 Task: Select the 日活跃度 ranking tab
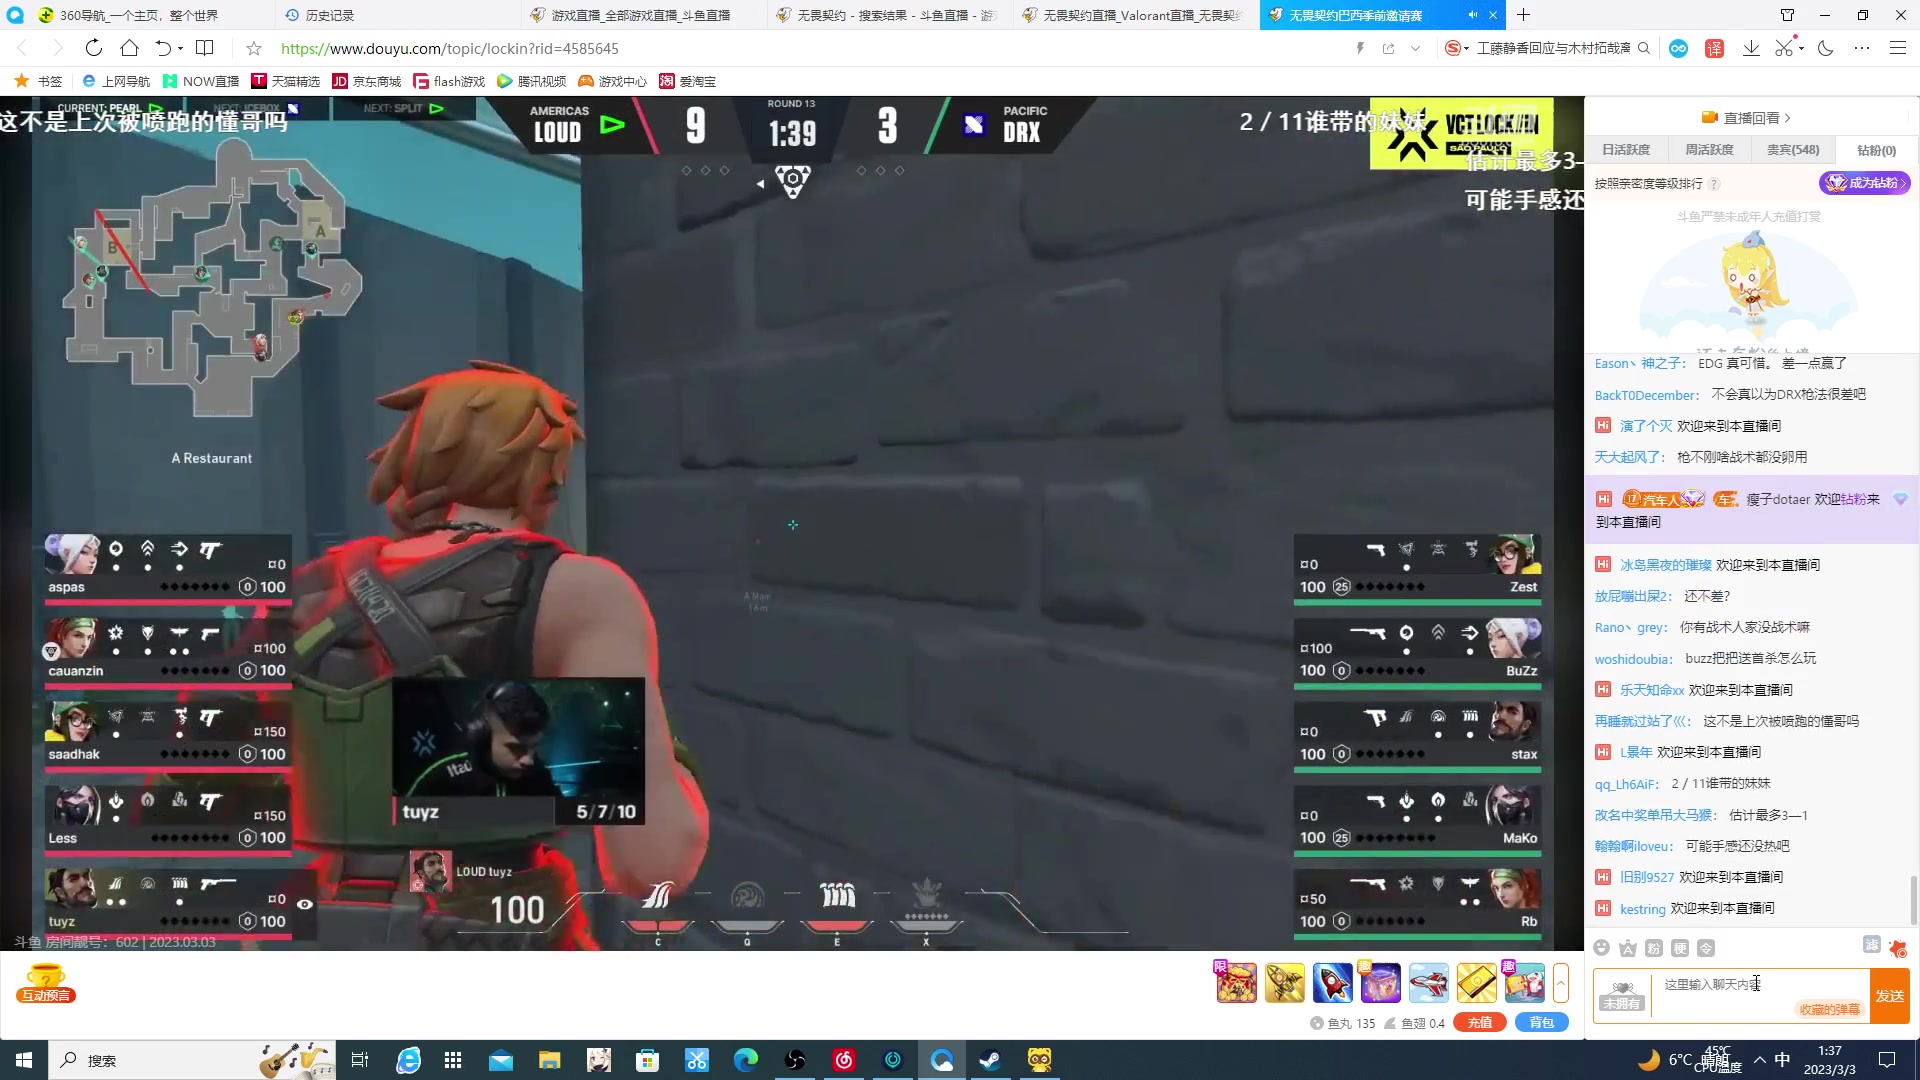pos(1626,150)
